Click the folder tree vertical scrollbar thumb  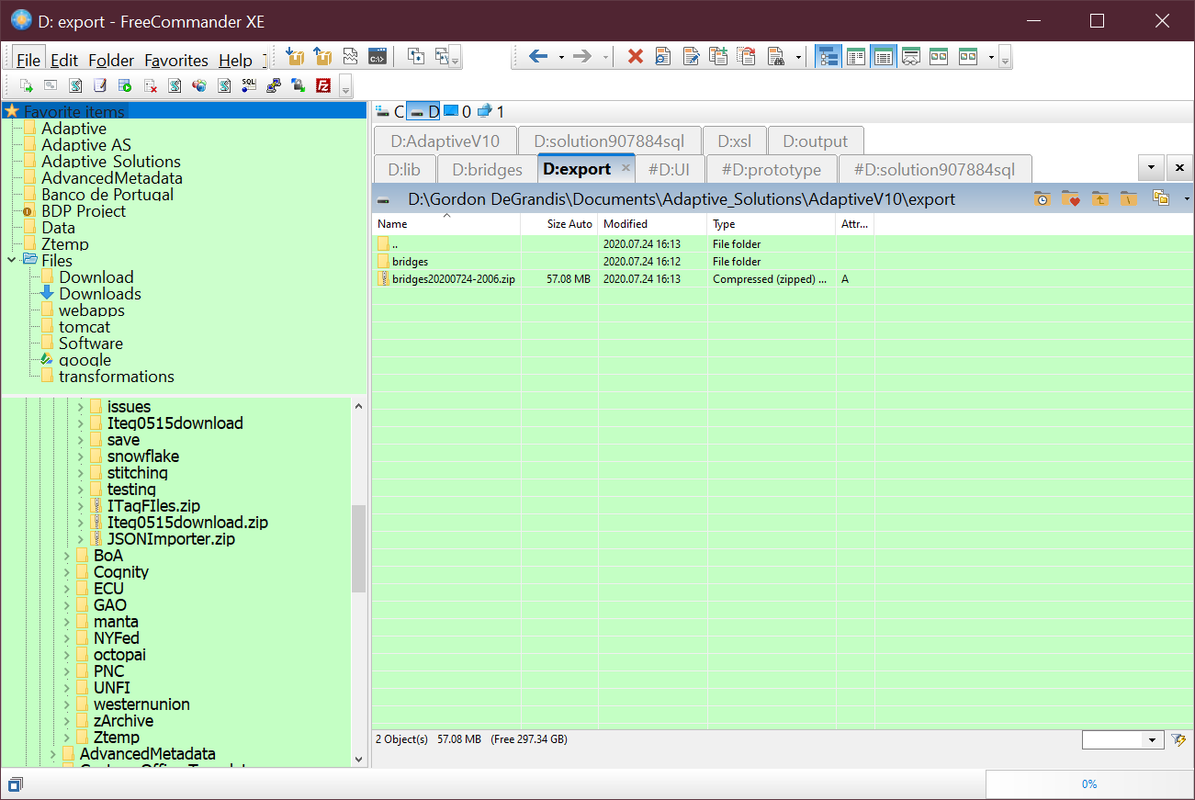coord(358,549)
